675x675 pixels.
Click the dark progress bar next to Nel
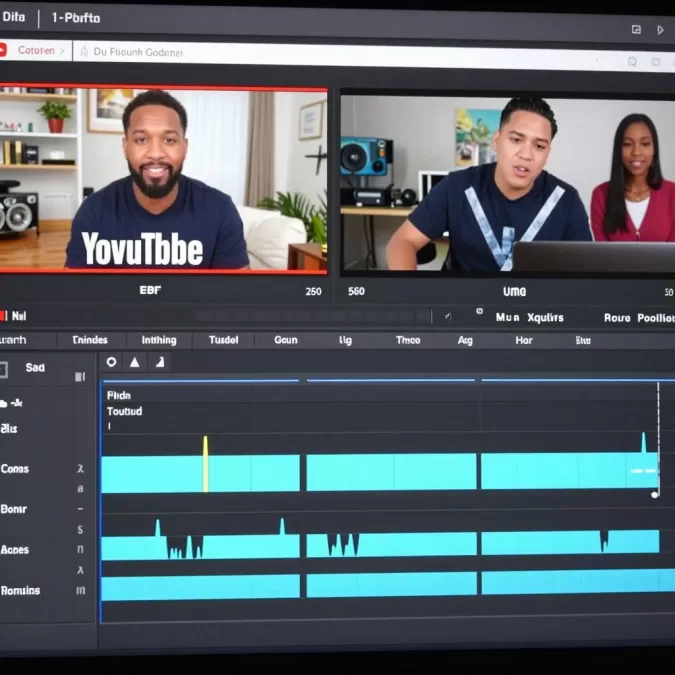point(313,316)
